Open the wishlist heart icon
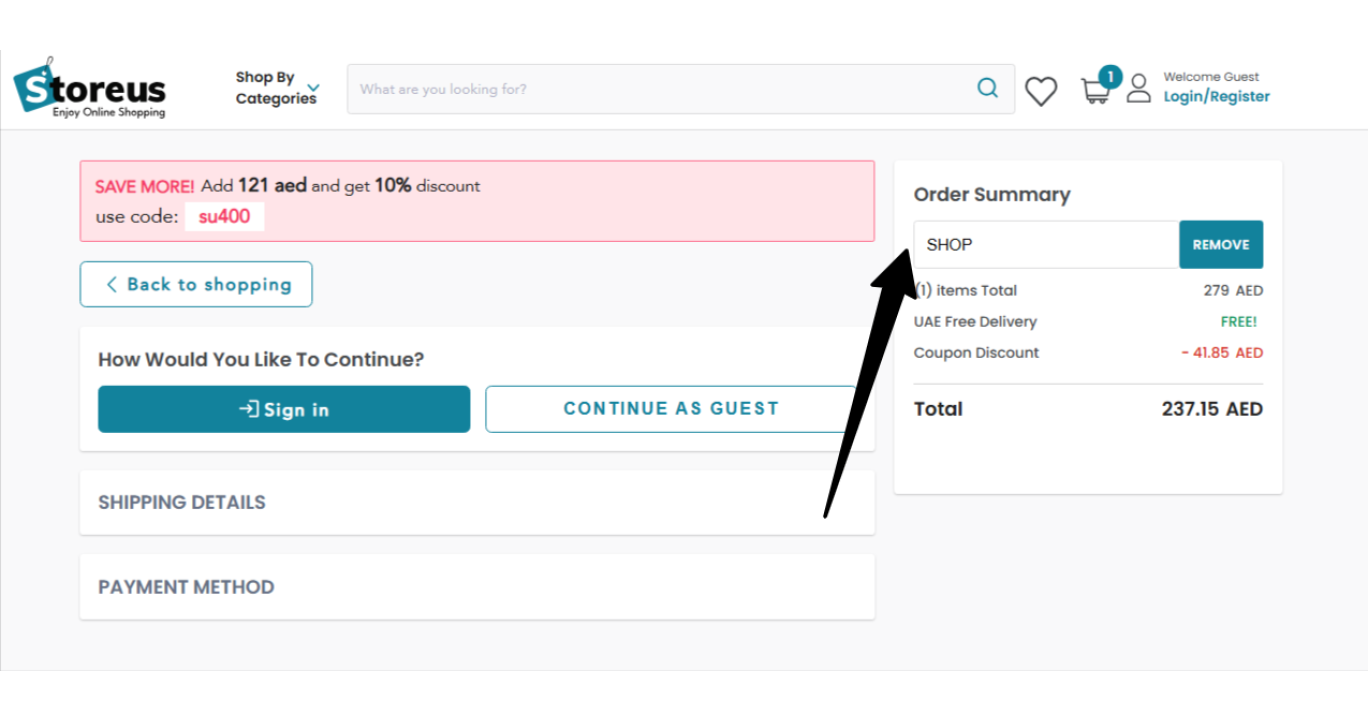The image size is (1368, 720). coord(1041,91)
